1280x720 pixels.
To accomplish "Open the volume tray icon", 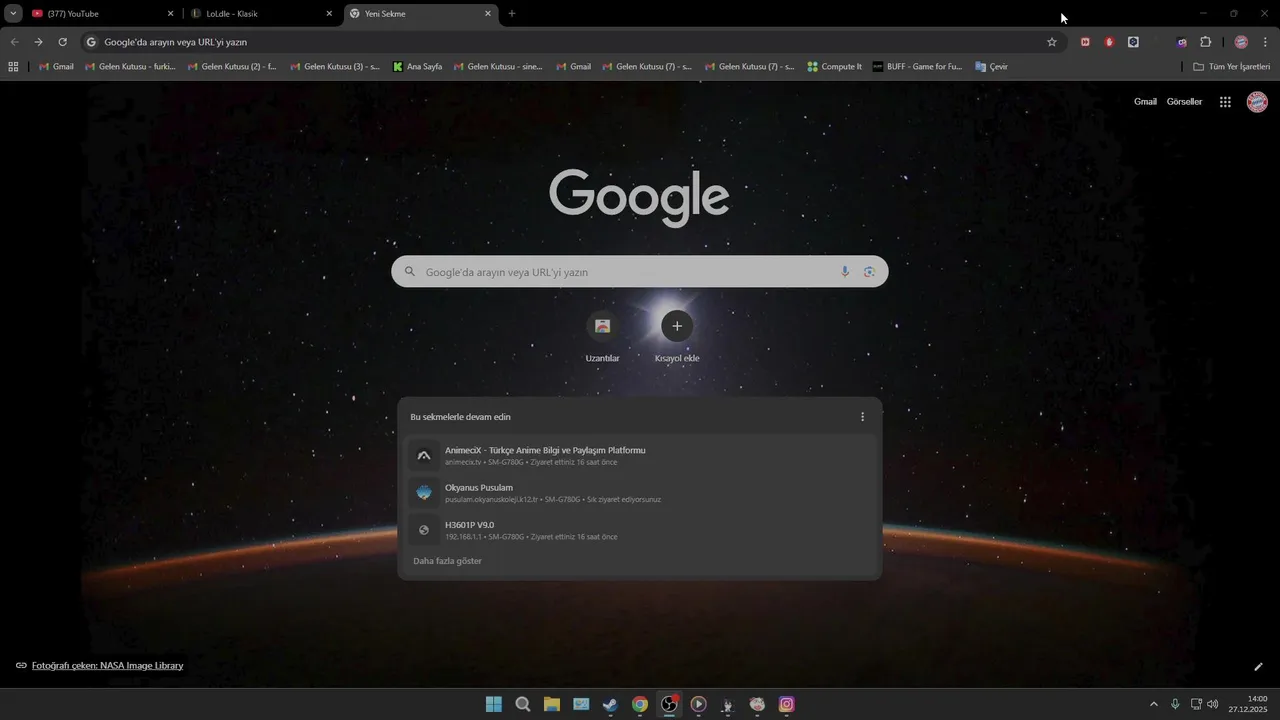I will pos(1213,704).
